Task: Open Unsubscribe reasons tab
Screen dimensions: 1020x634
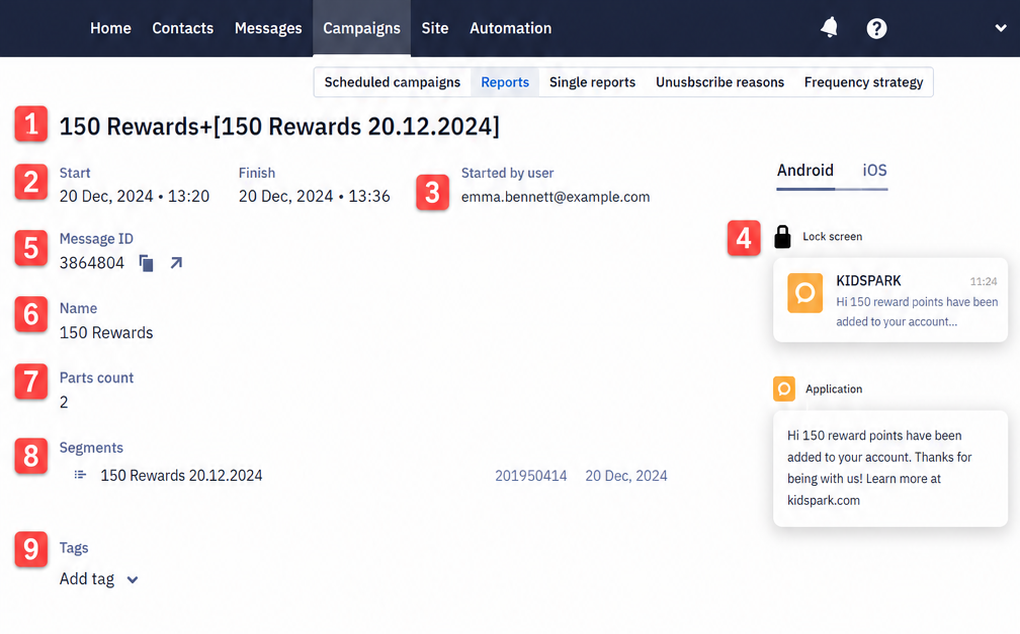Action: 719,82
